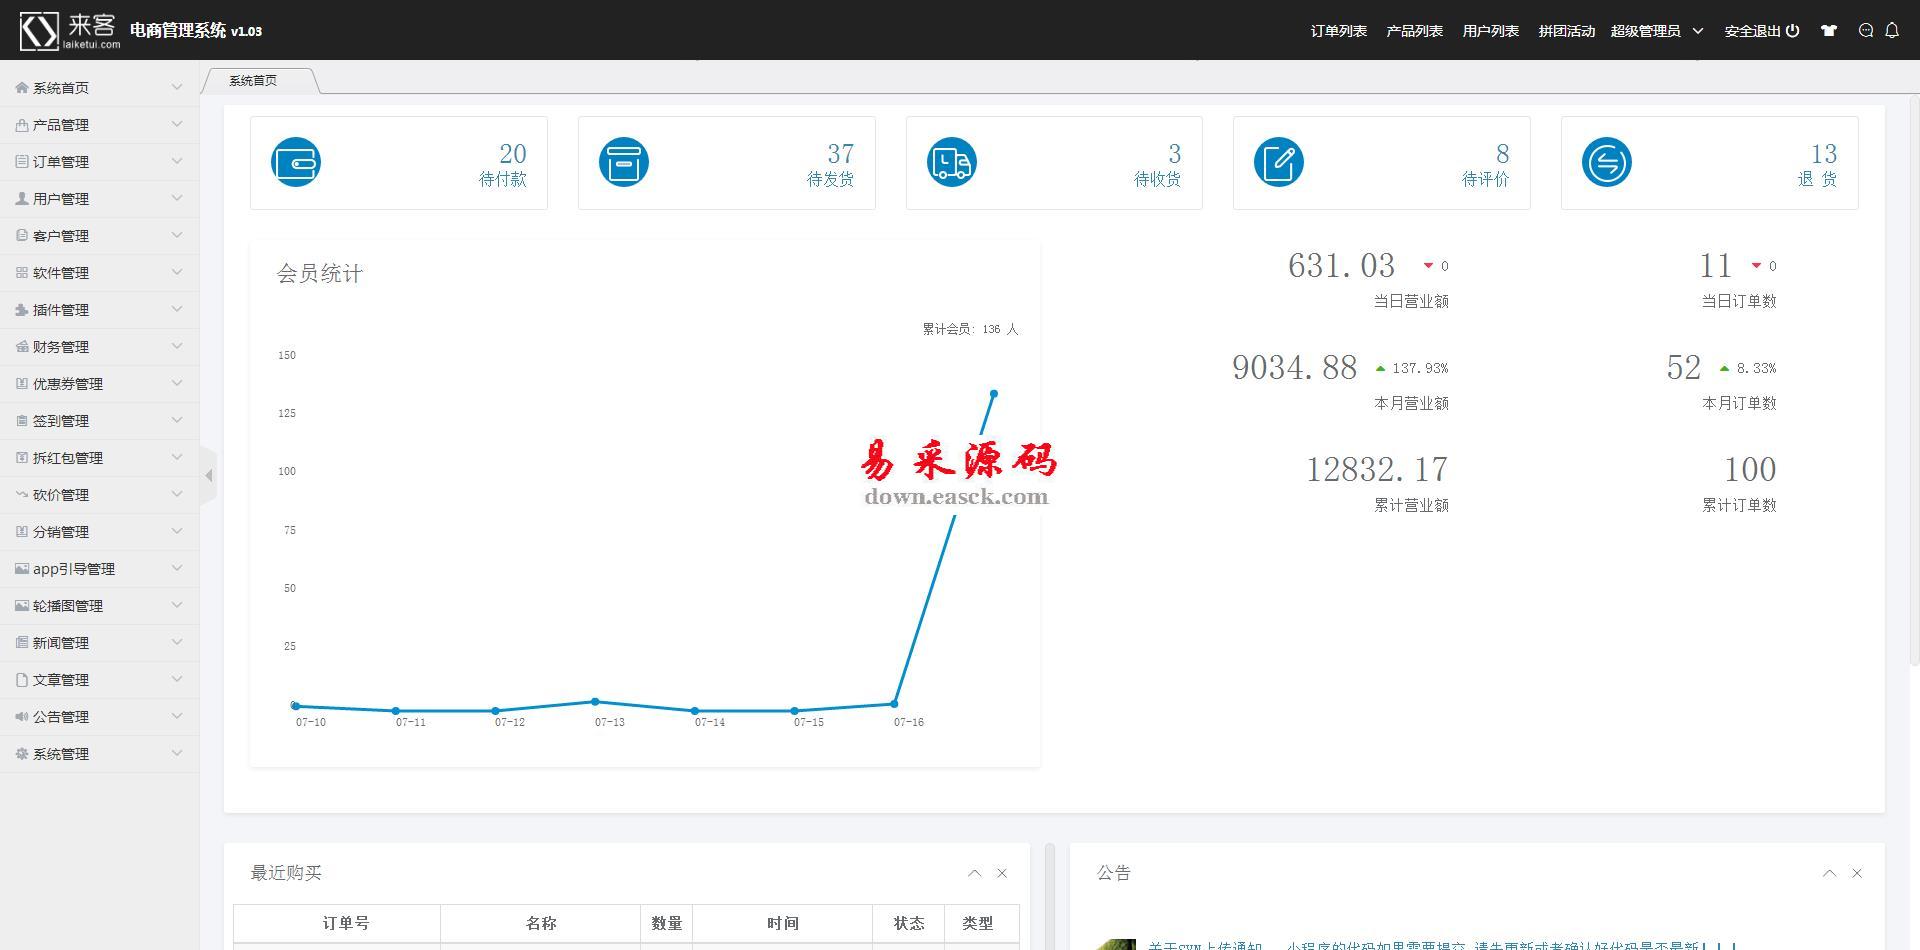Open 财务管理 in the sidebar
The height and width of the screenshot is (950, 1920).
(x=99, y=347)
